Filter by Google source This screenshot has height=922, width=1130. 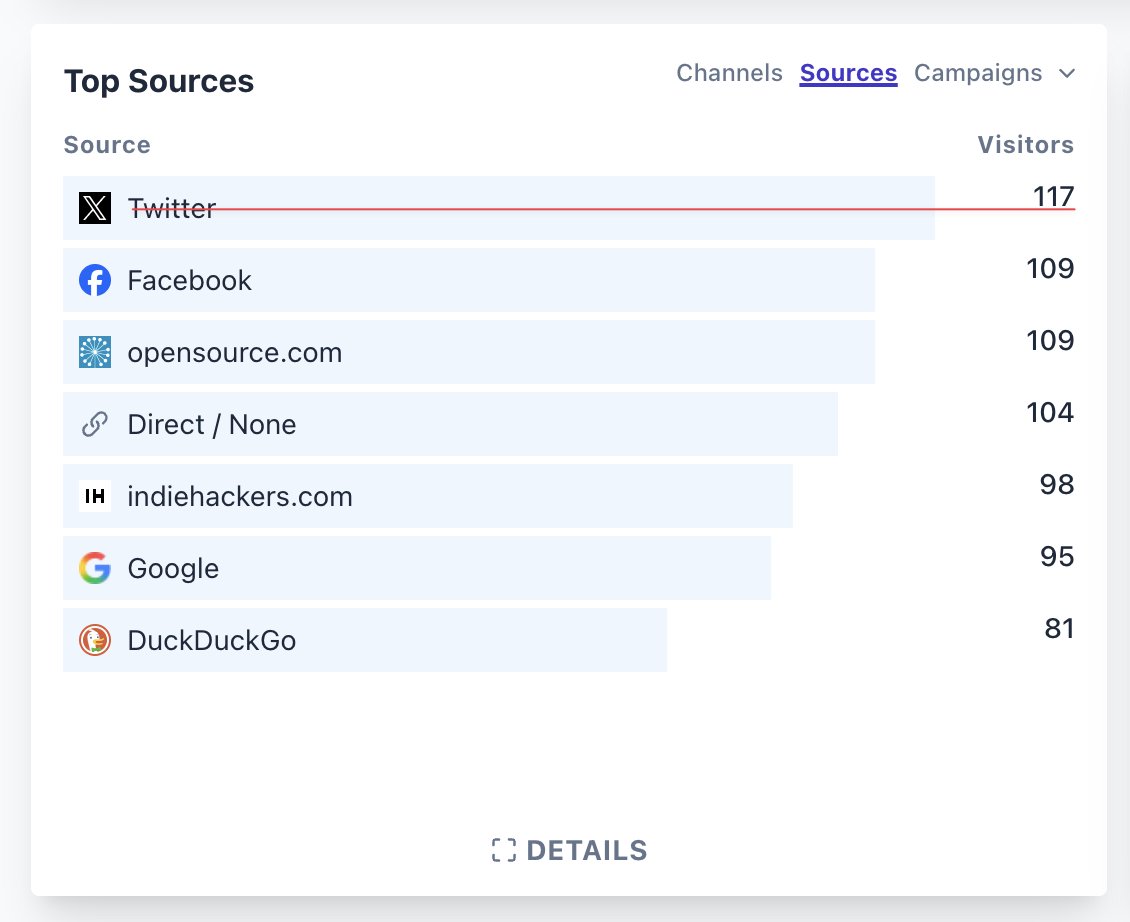point(173,568)
